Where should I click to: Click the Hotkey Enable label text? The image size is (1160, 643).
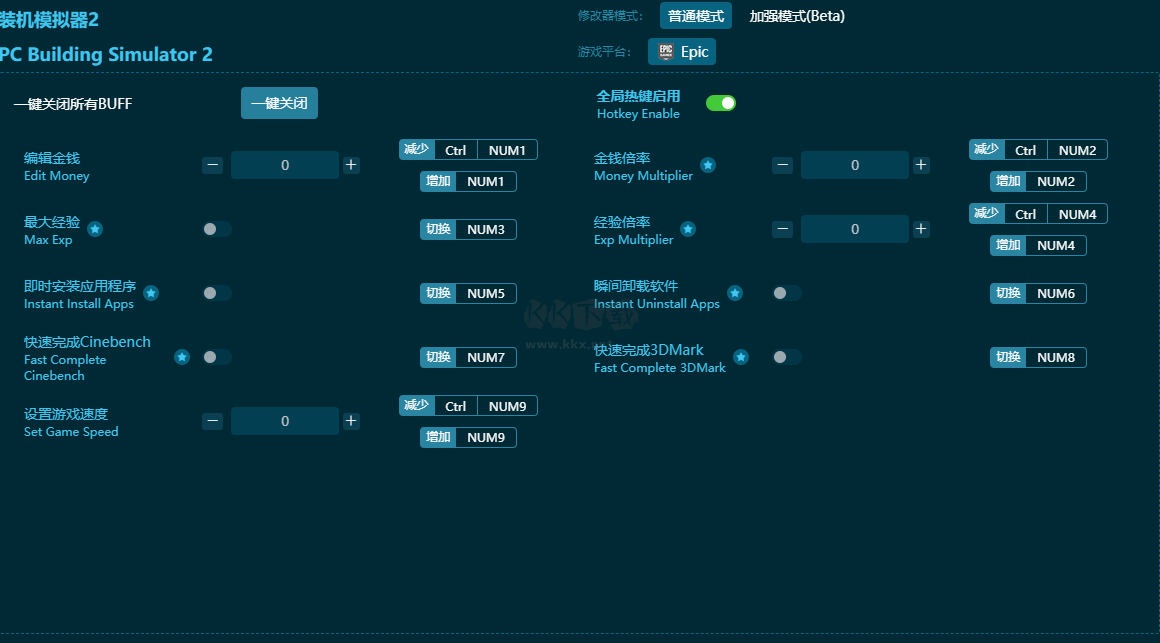pos(638,114)
